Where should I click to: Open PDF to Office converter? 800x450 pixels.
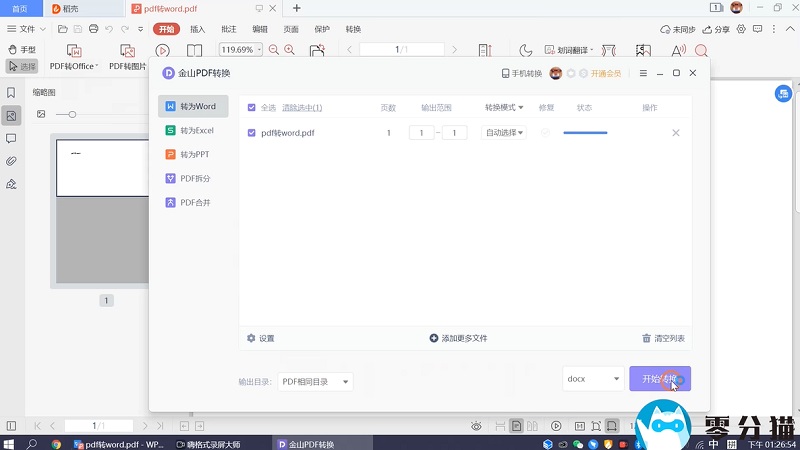point(74,57)
